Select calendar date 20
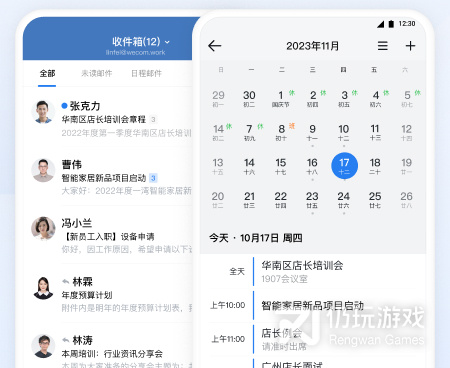Viewport: 450px width, 368px height. tap(218, 200)
